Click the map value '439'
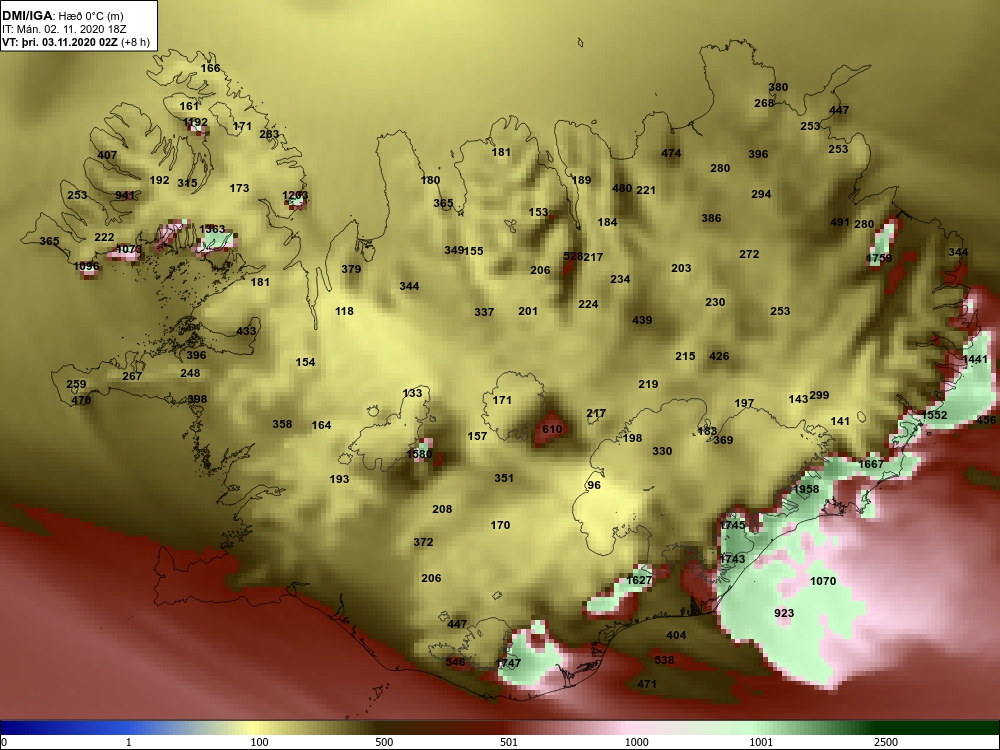 tap(642, 320)
